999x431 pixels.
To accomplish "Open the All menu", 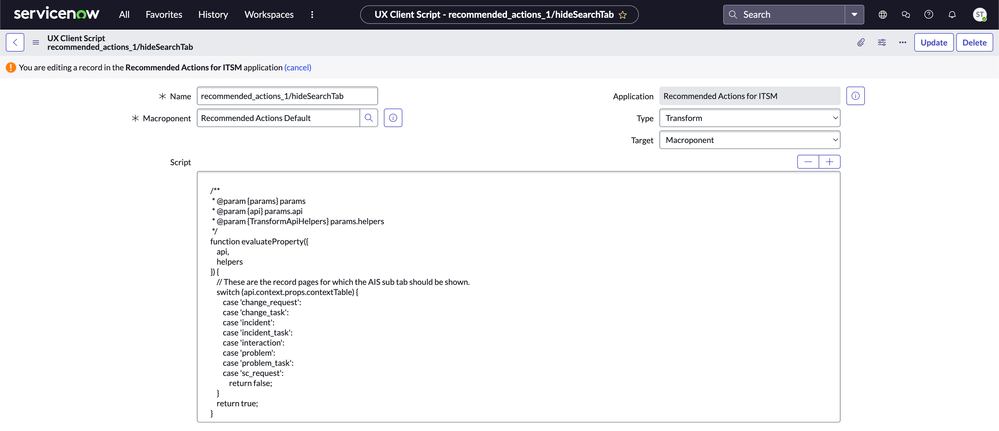I will pos(124,14).
